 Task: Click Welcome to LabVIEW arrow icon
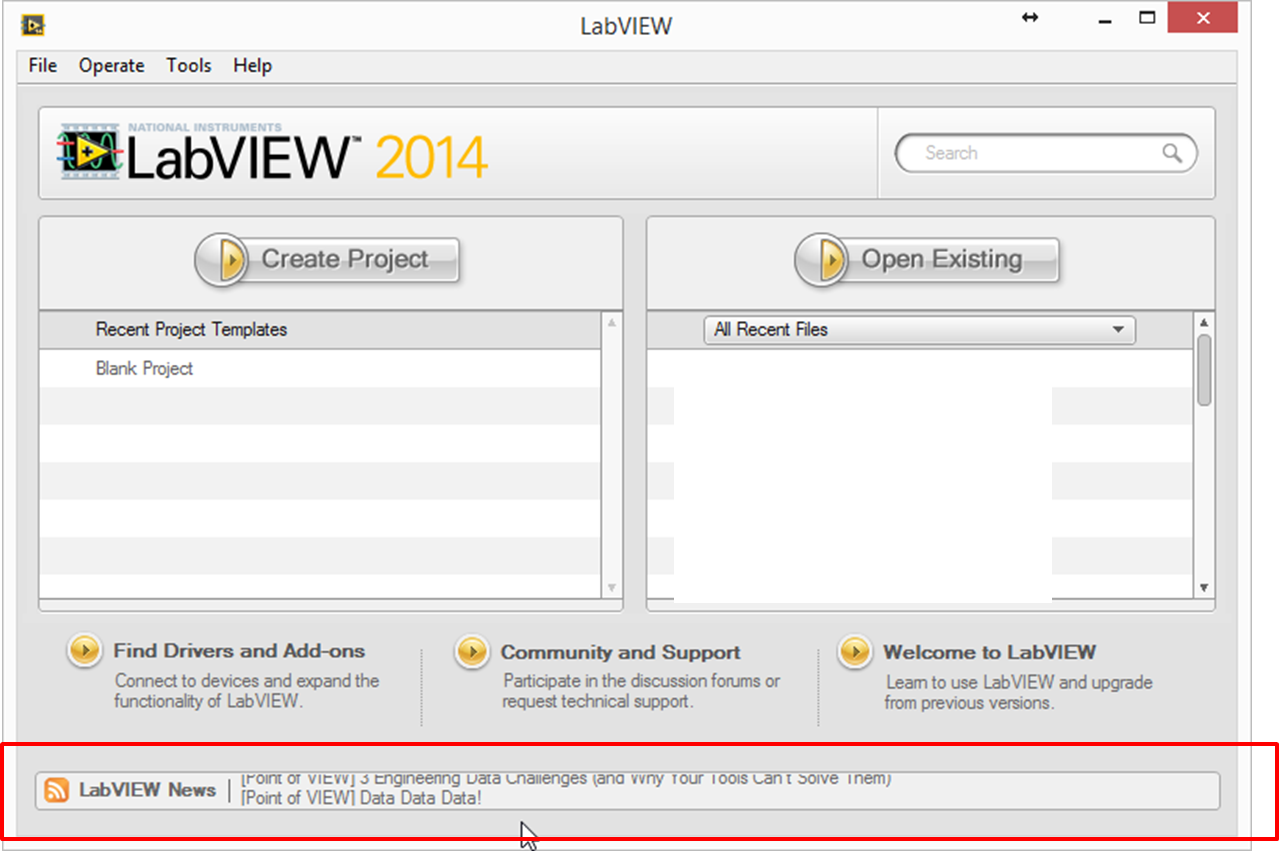[x=855, y=652]
